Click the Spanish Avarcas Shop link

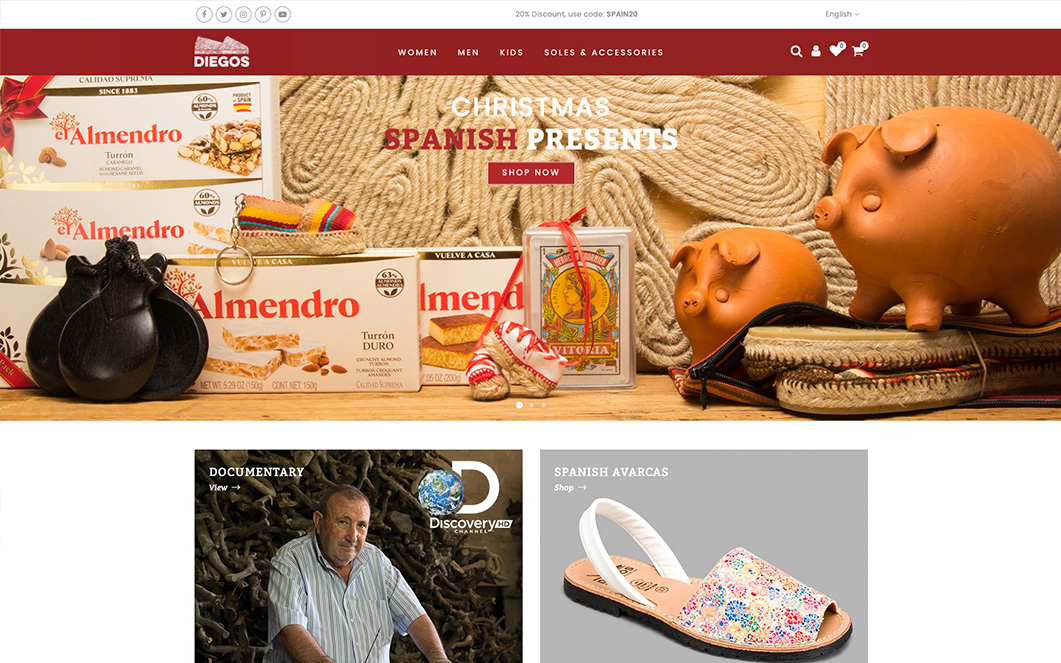click(570, 487)
